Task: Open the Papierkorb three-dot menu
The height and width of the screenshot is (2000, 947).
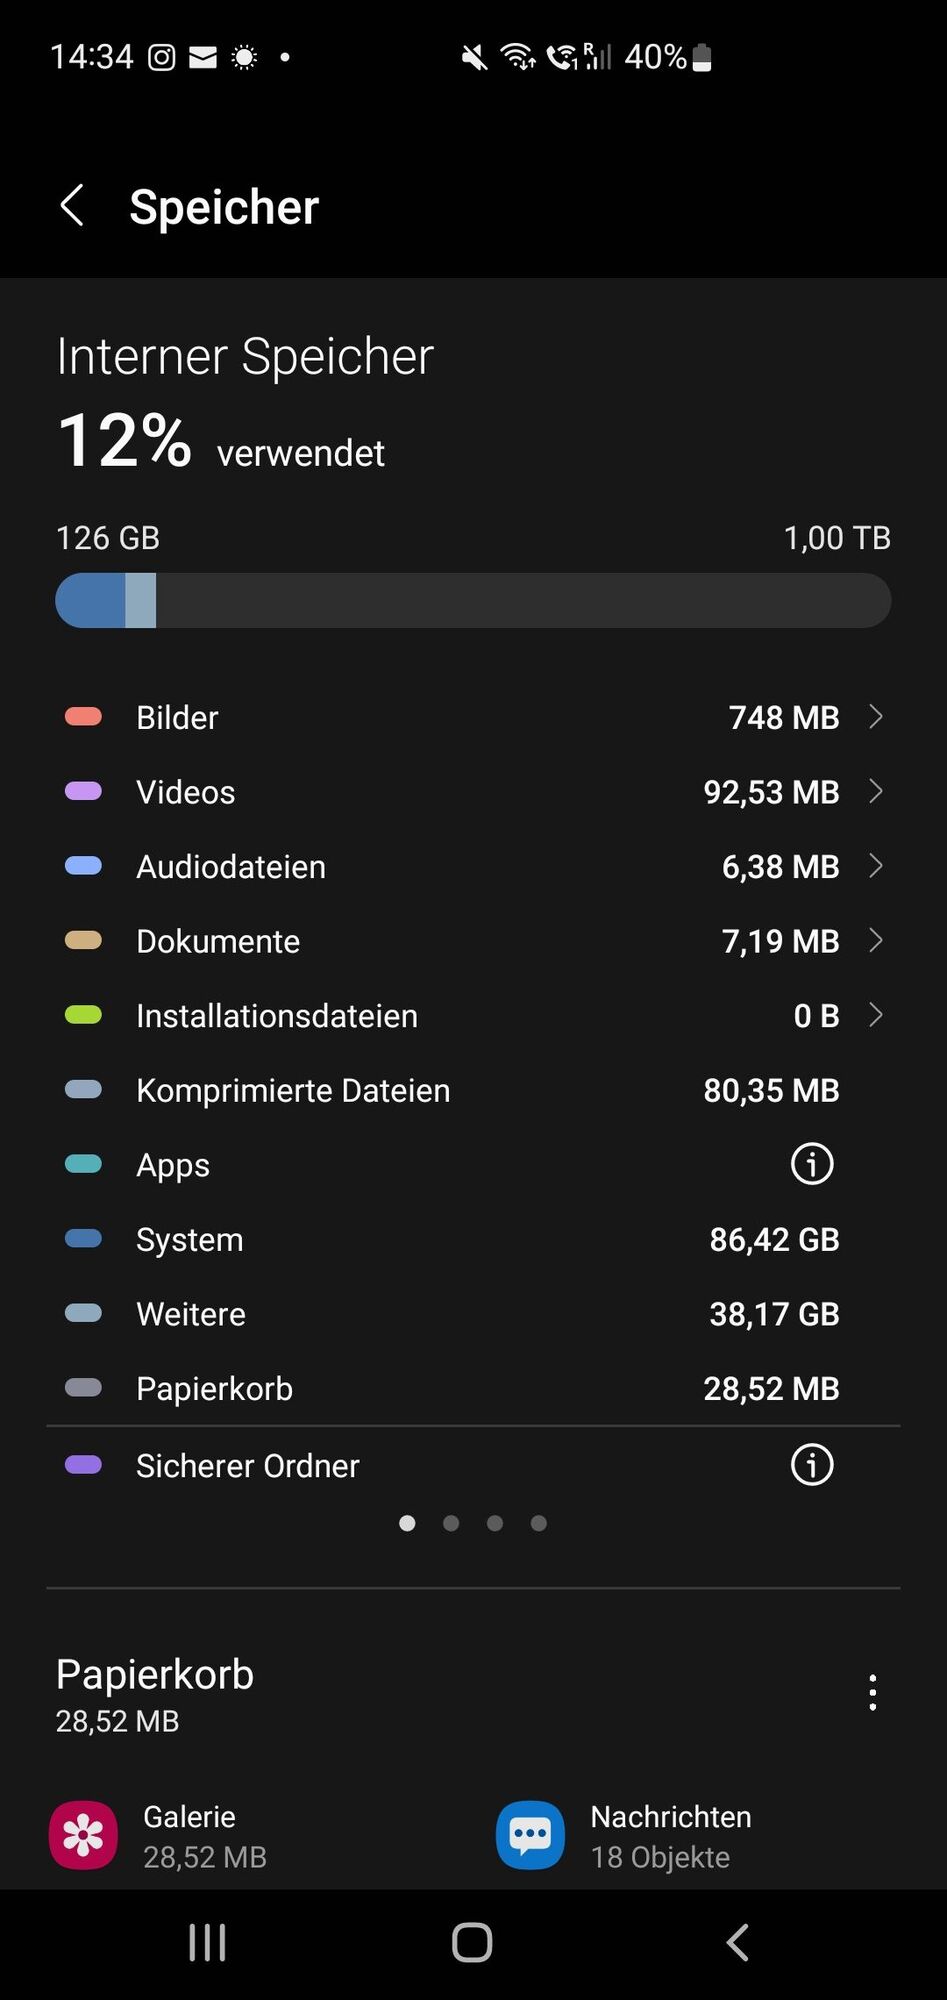Action: coord(872,1692)
